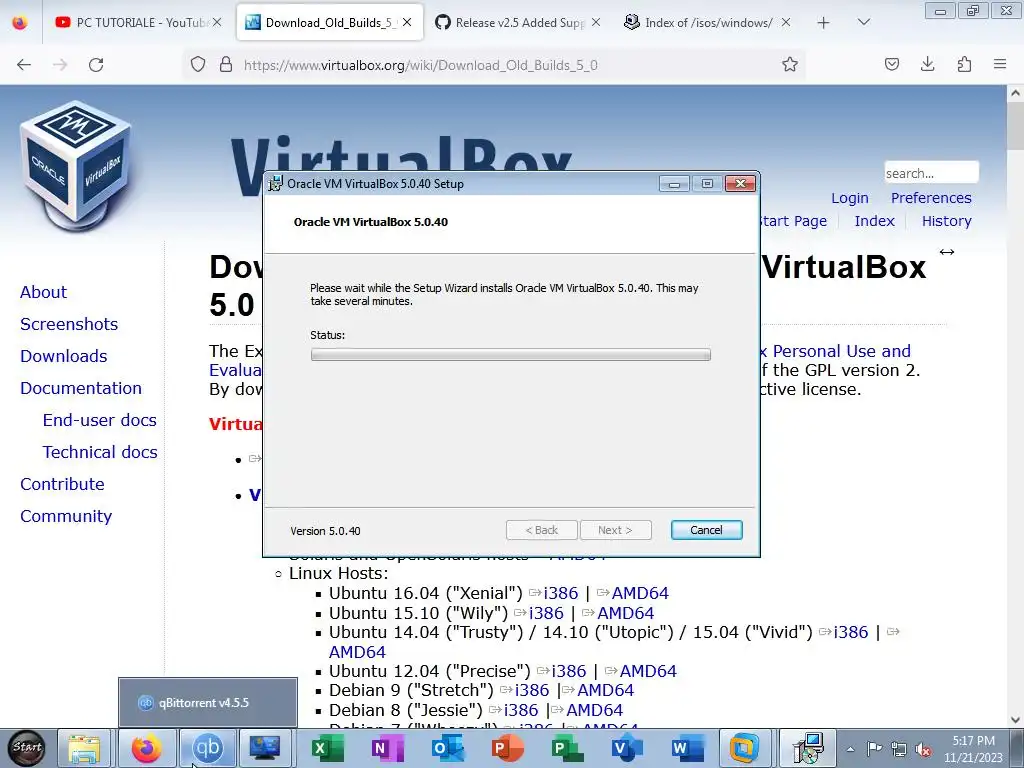1024x768 pixels.
Task: Open the Preferences link
Action: [931, 198]
